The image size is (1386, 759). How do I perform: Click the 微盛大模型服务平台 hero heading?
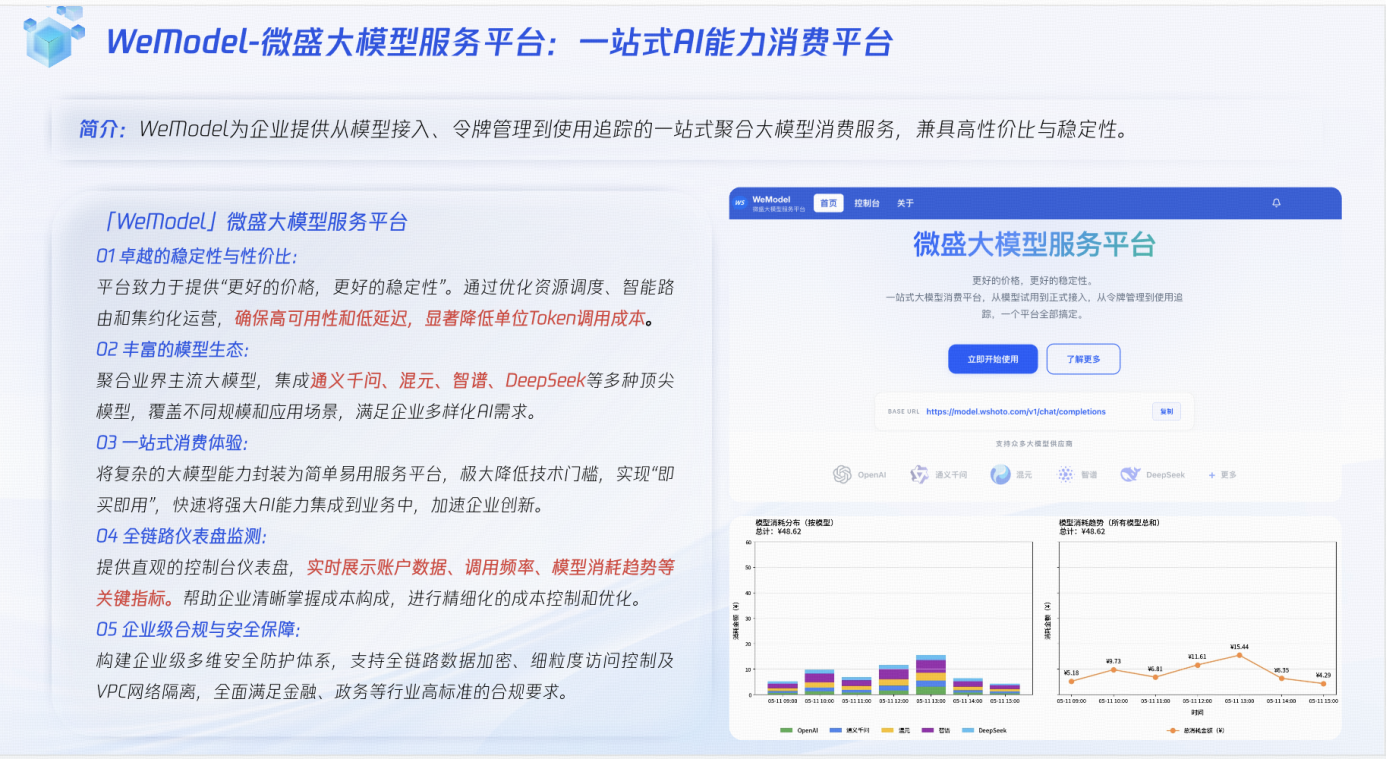pyautogui.click(x=1034, y=243)
